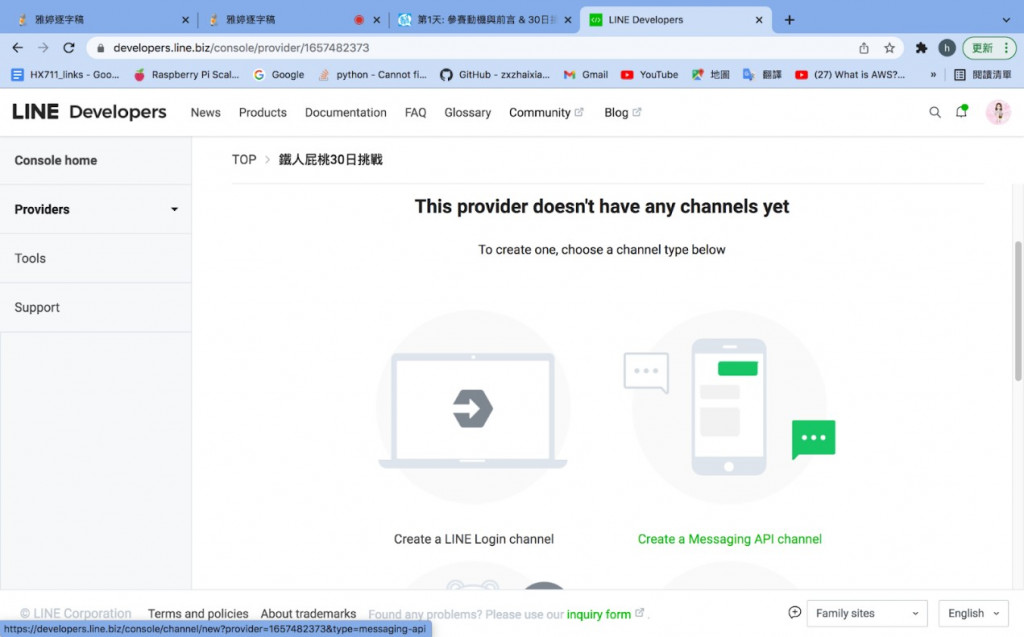This screenshot has height=637, width=1024.
Task: Open Tools in sidebar
Action: tap(95, 258)
